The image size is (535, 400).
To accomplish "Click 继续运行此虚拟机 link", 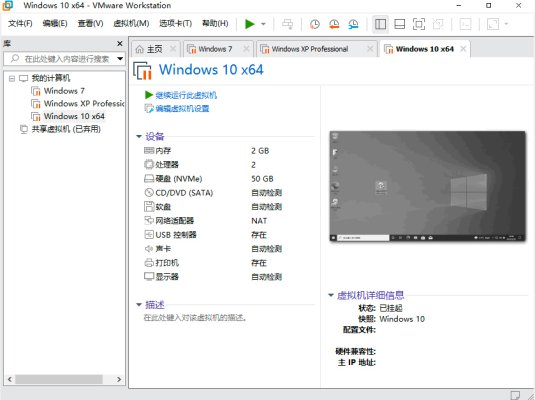I will tap(186, 95).
